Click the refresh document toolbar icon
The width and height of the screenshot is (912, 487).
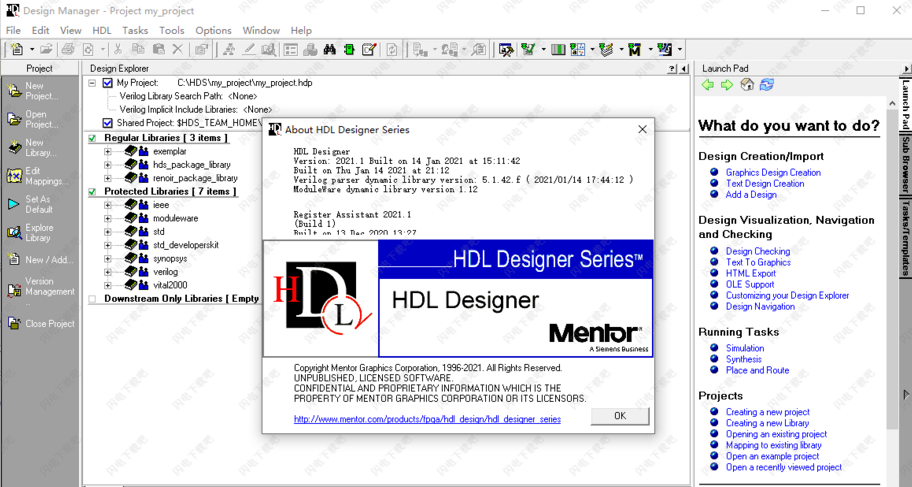coord(392,49)
